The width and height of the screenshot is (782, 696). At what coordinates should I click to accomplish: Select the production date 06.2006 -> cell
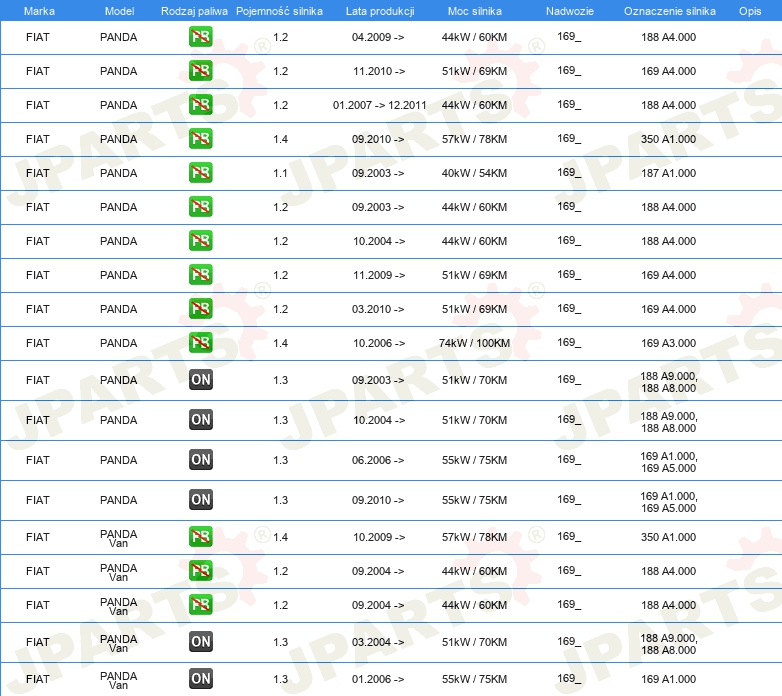[378, 460]
